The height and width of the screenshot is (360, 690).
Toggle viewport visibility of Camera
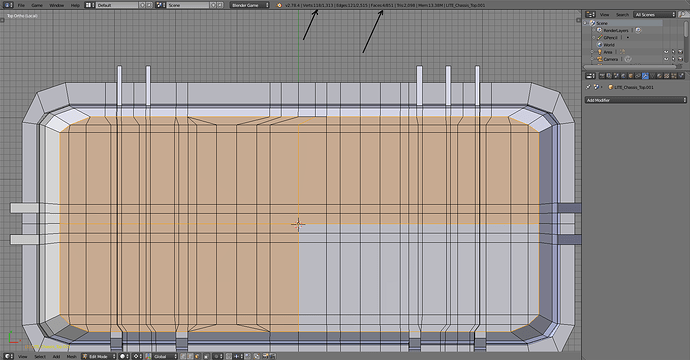pos(666,59)
